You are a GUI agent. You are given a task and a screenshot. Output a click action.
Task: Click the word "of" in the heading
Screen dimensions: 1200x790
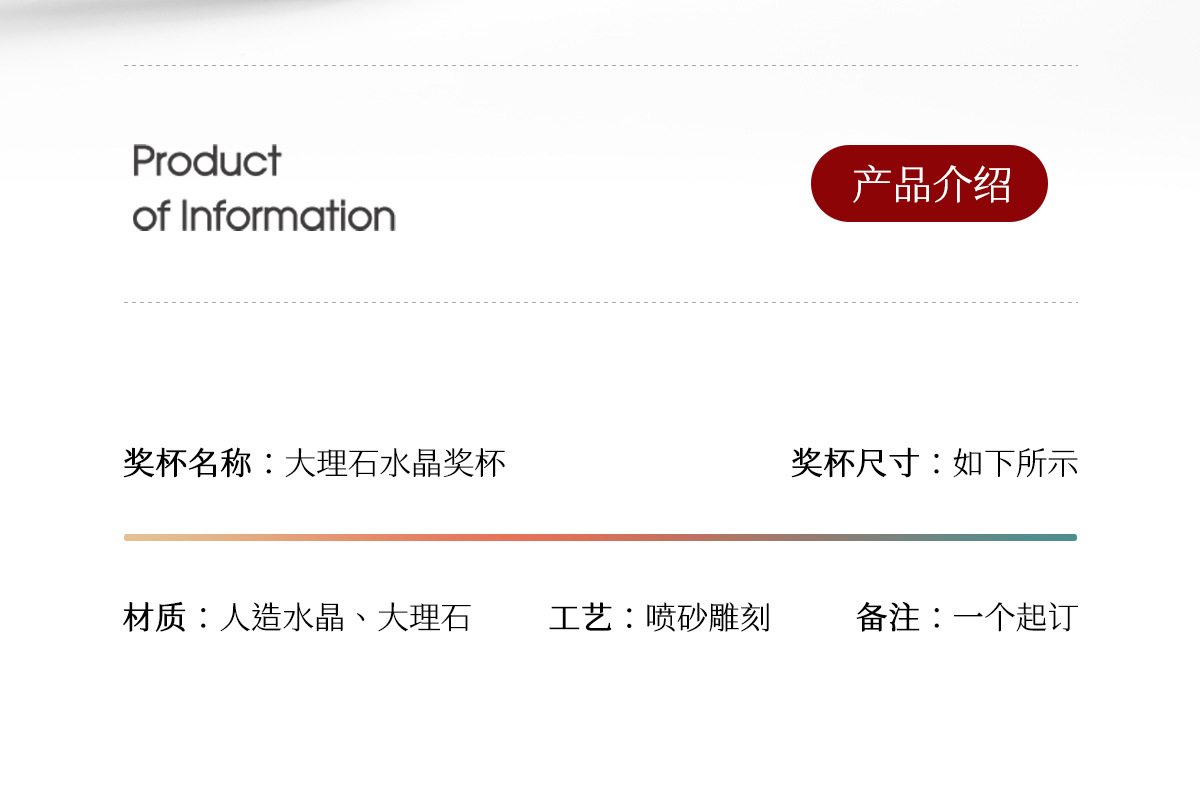[151, 216]
